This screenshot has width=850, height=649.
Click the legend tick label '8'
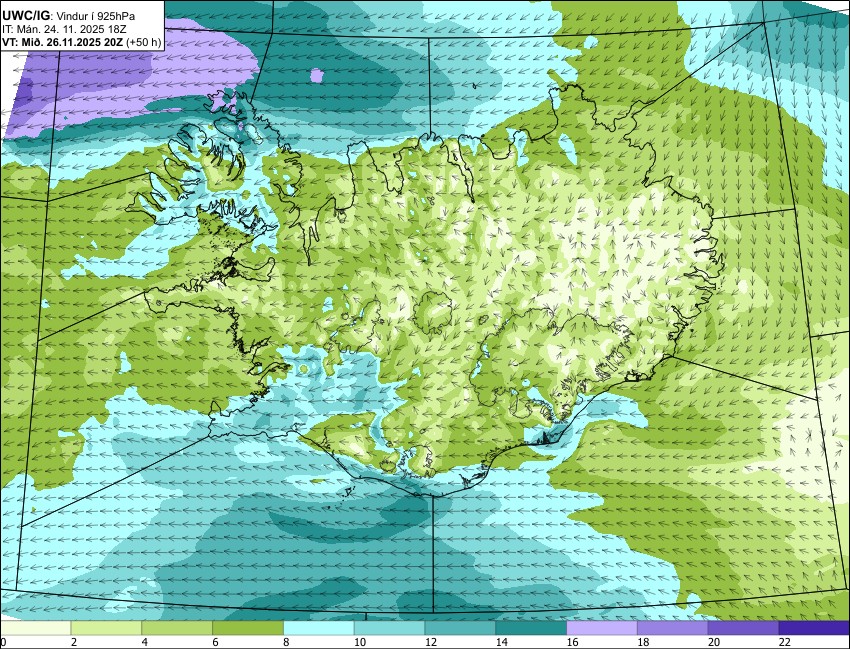(x=286, y=642)
